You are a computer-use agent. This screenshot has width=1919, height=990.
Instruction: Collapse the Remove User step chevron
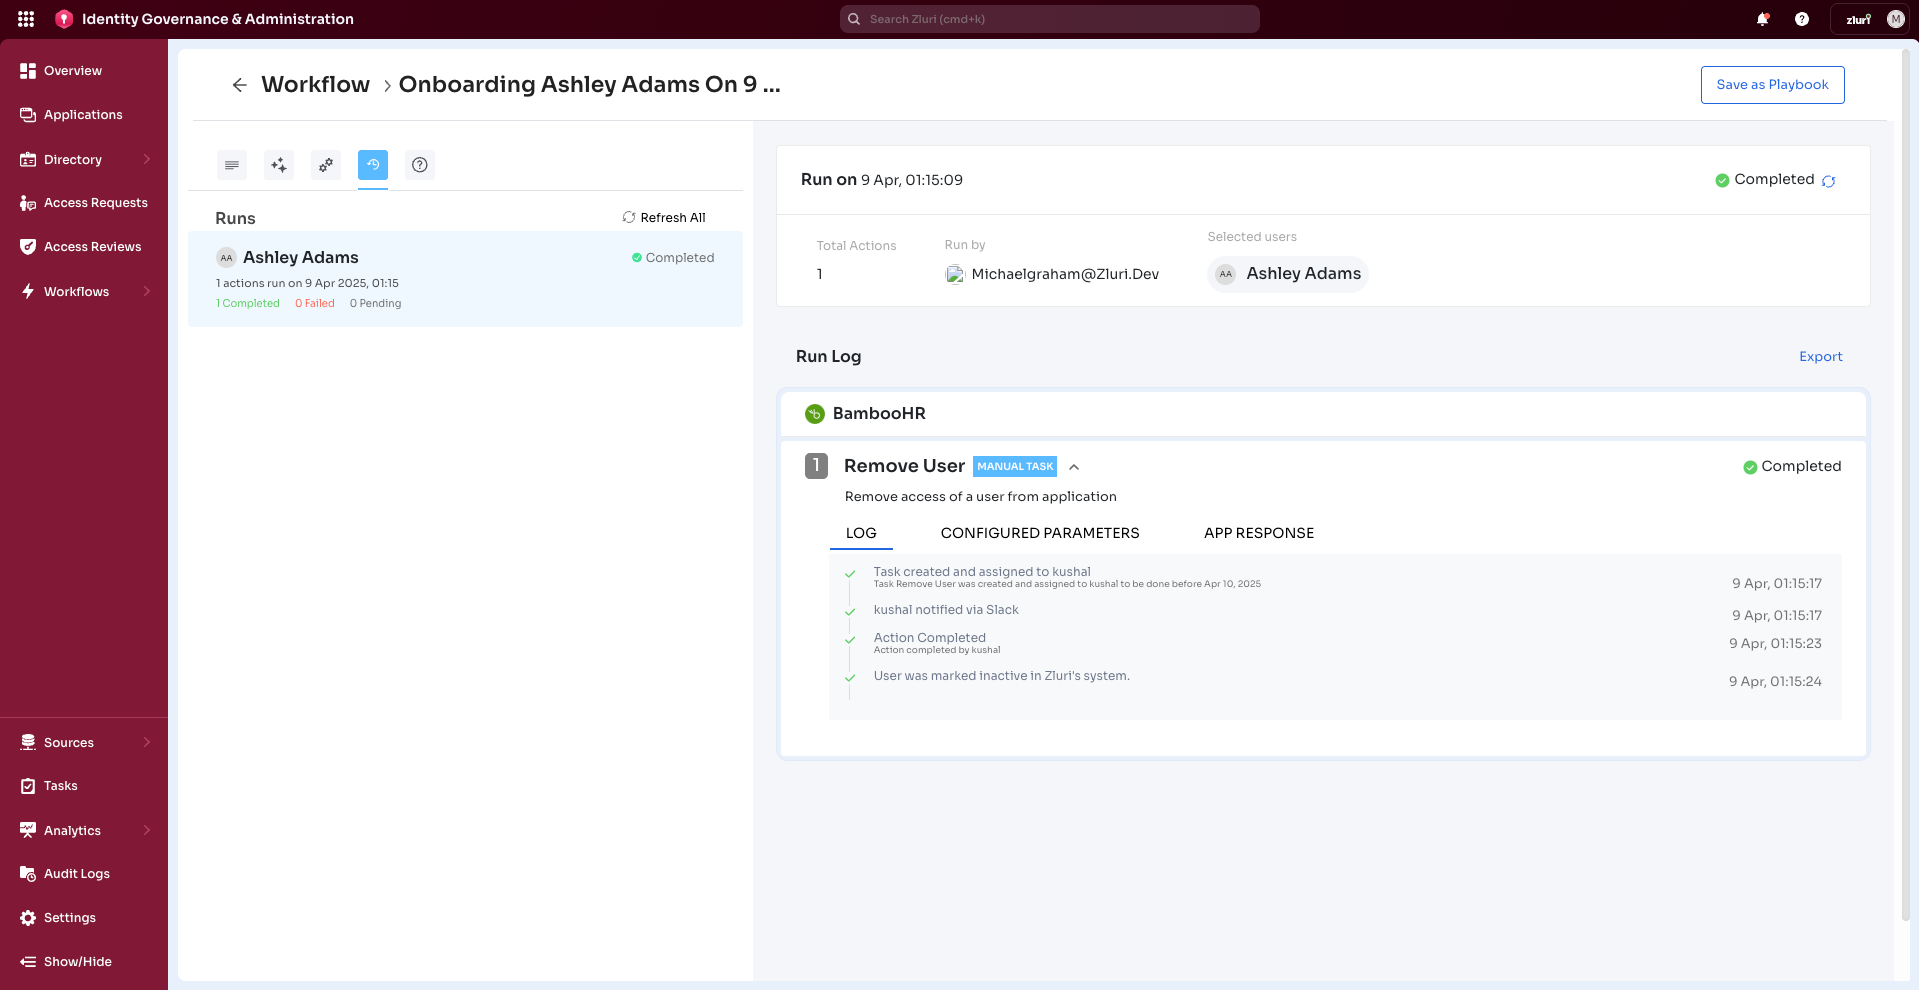pyautogui.click(x=1074, y=467)
